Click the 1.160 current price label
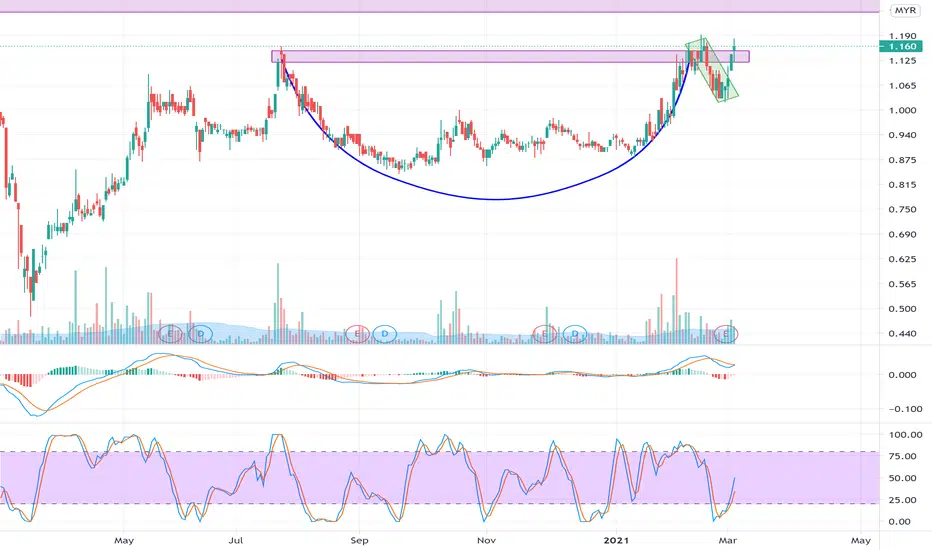This screenshot has width=932, height=550. 902,46
